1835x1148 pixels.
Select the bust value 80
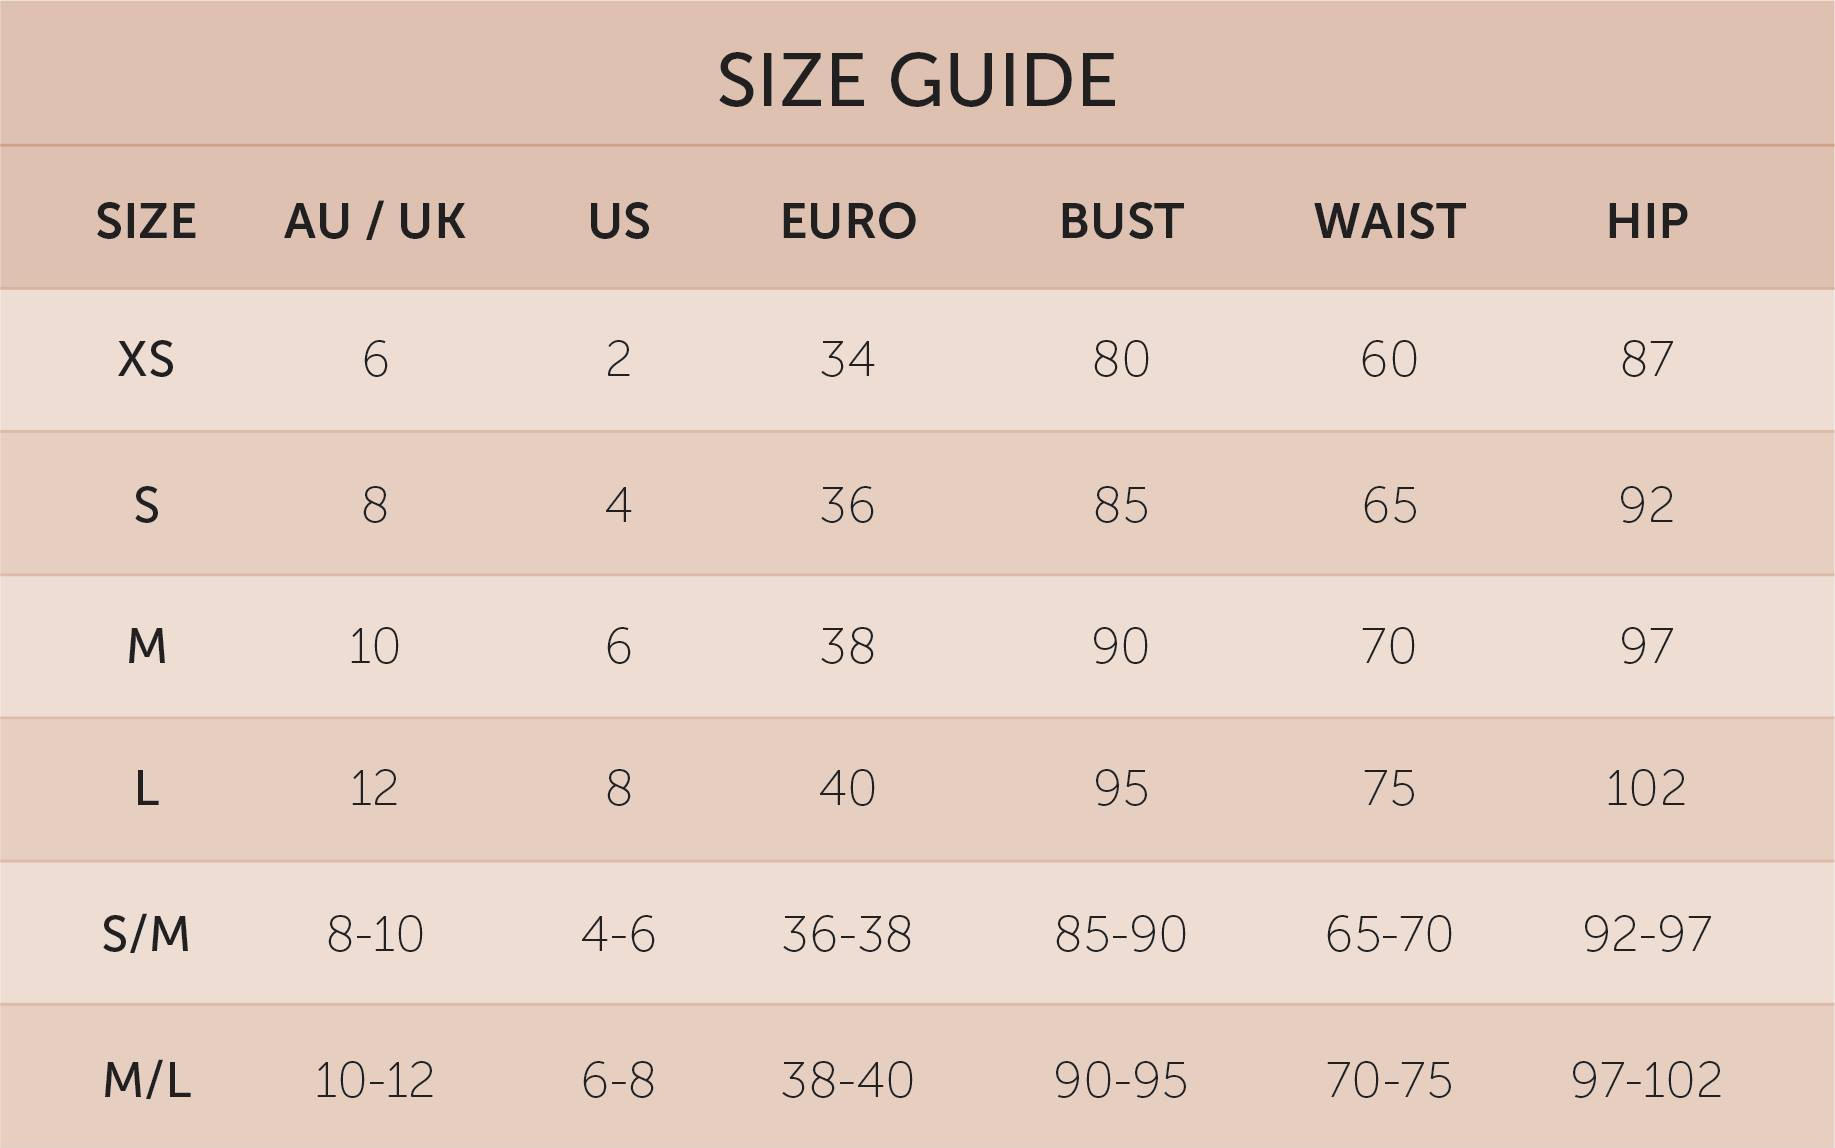click(1121, 360)
